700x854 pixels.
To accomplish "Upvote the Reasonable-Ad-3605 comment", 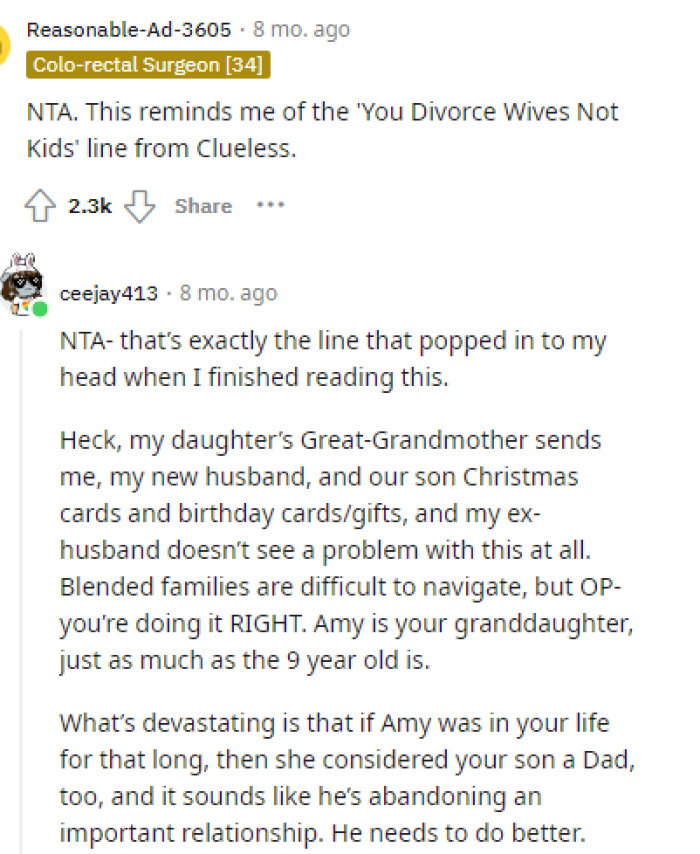I will click(41, 206).
